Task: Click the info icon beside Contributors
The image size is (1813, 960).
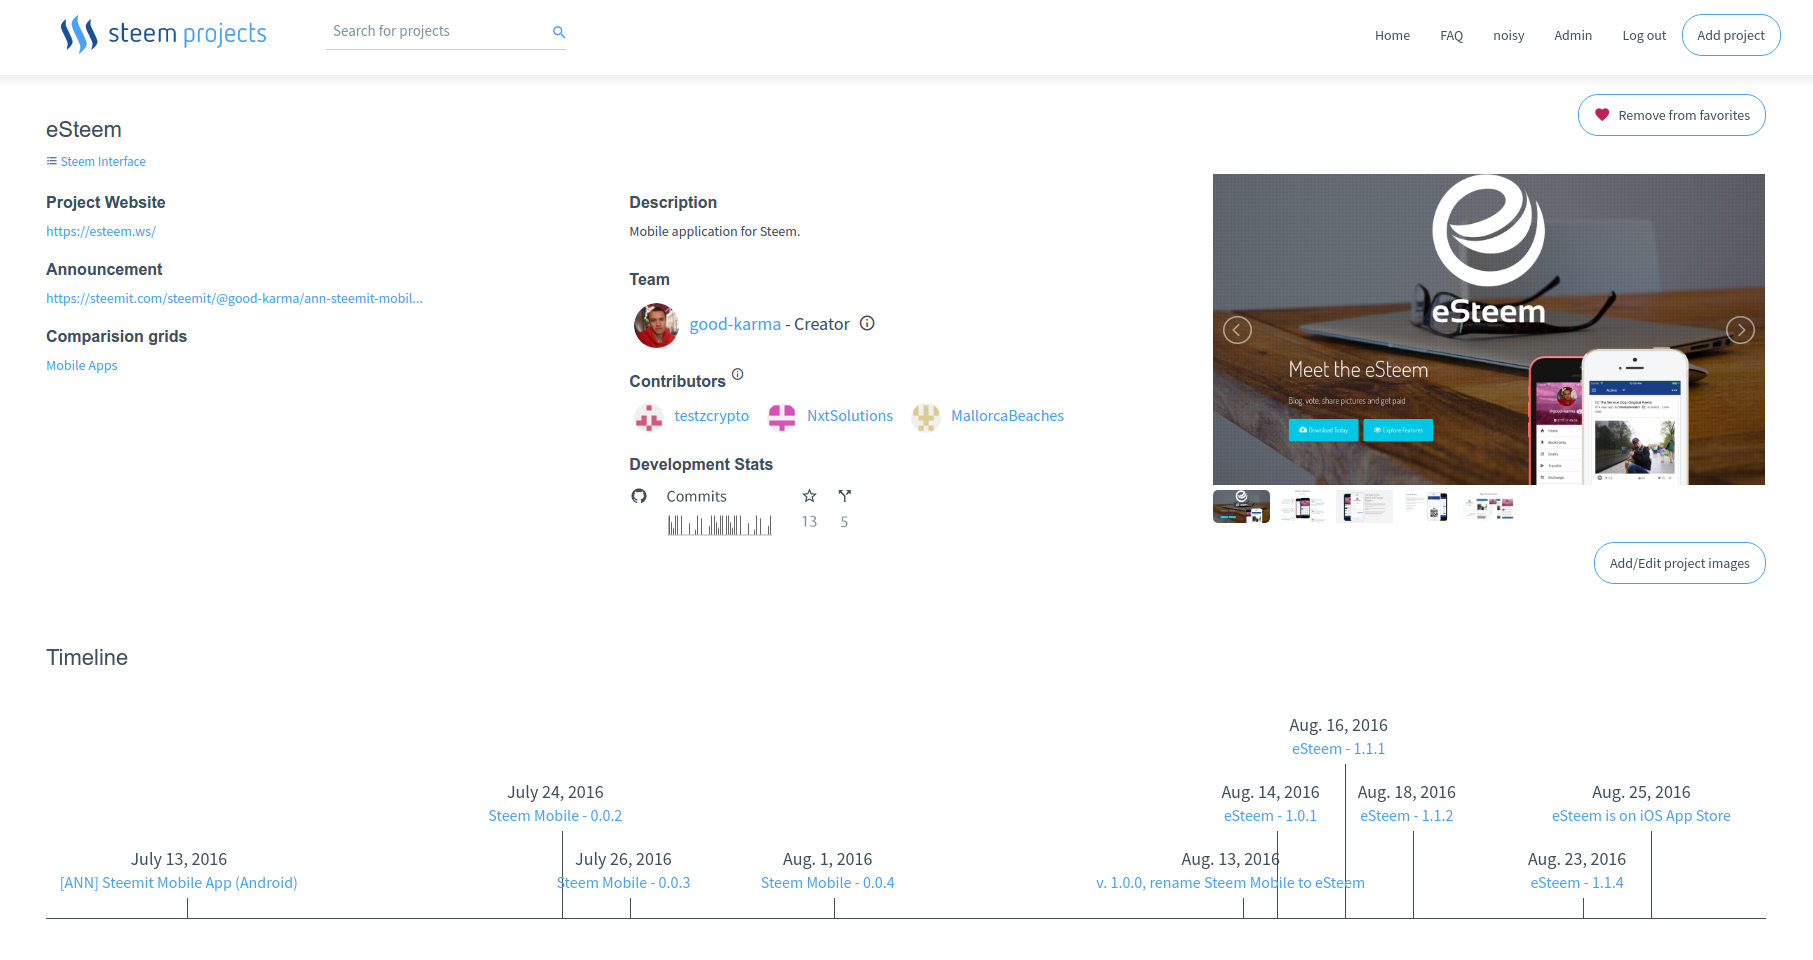Action: coord(737,374)
